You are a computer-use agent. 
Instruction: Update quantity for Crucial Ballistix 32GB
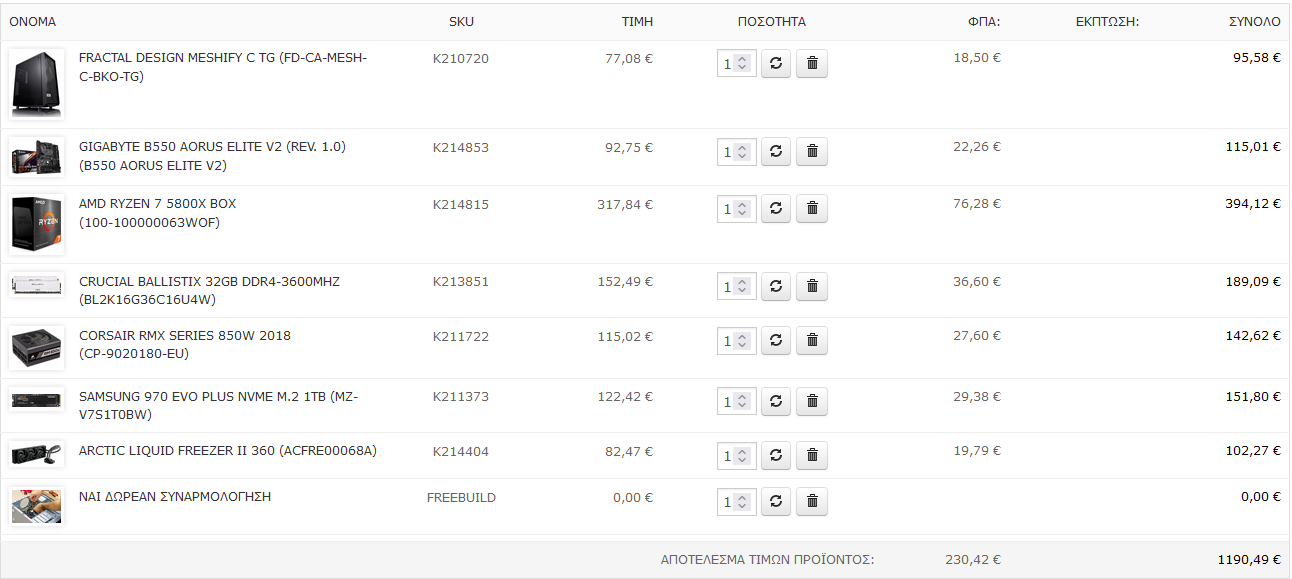pos(775,287)
